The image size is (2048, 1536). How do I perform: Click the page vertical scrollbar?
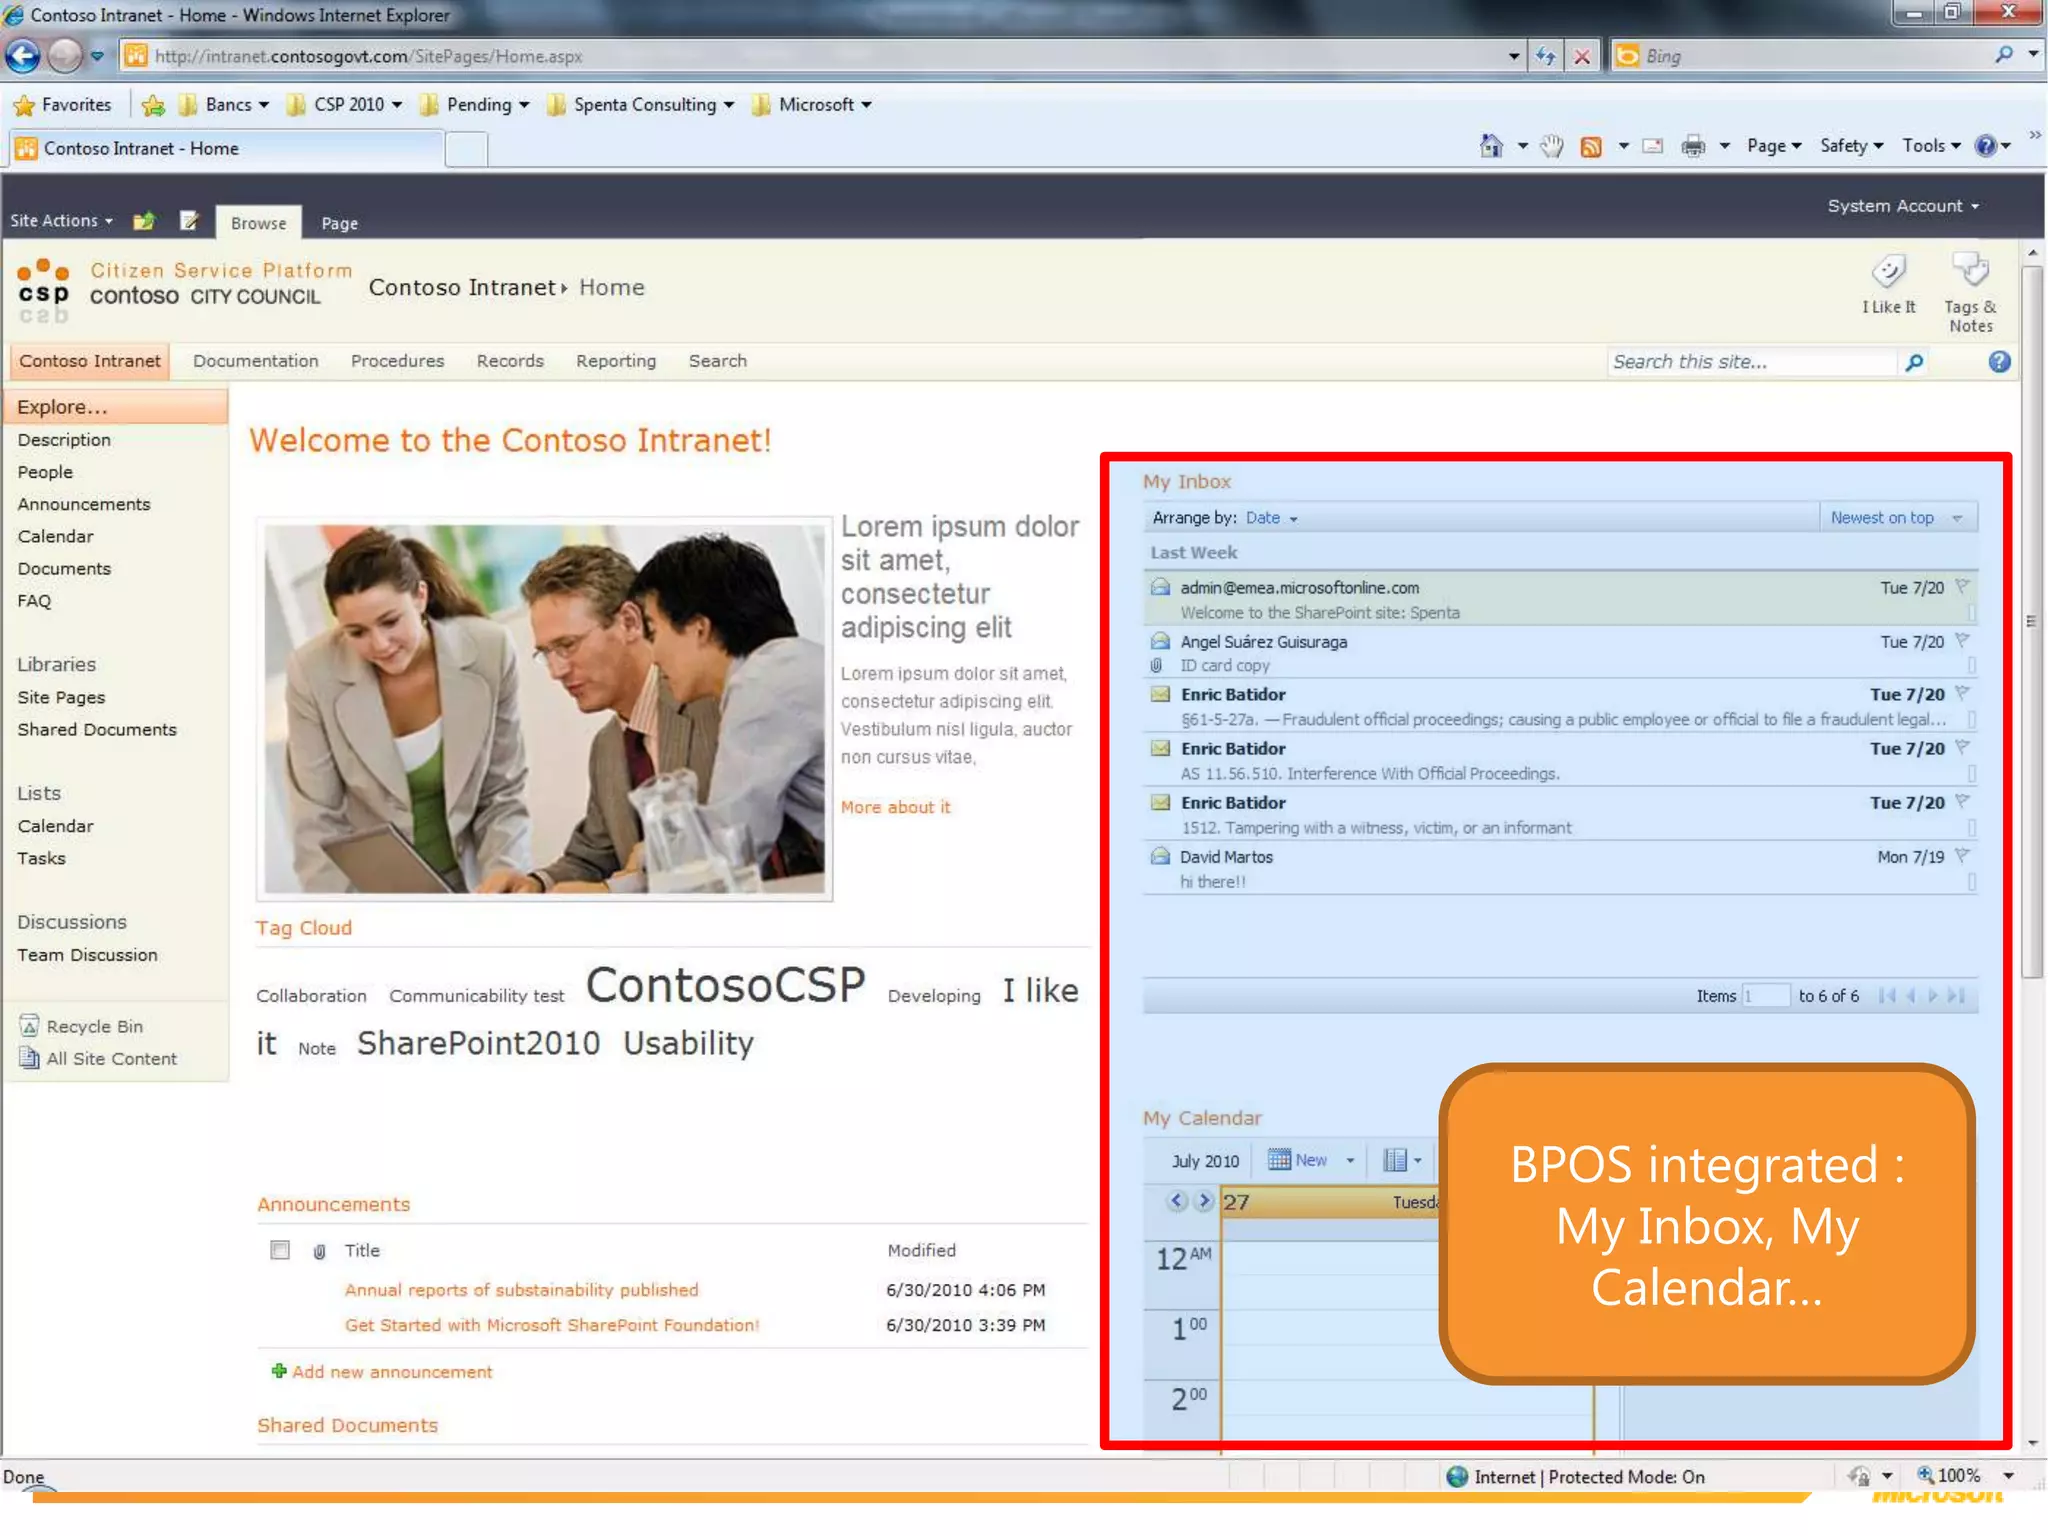pos(2032,620)
